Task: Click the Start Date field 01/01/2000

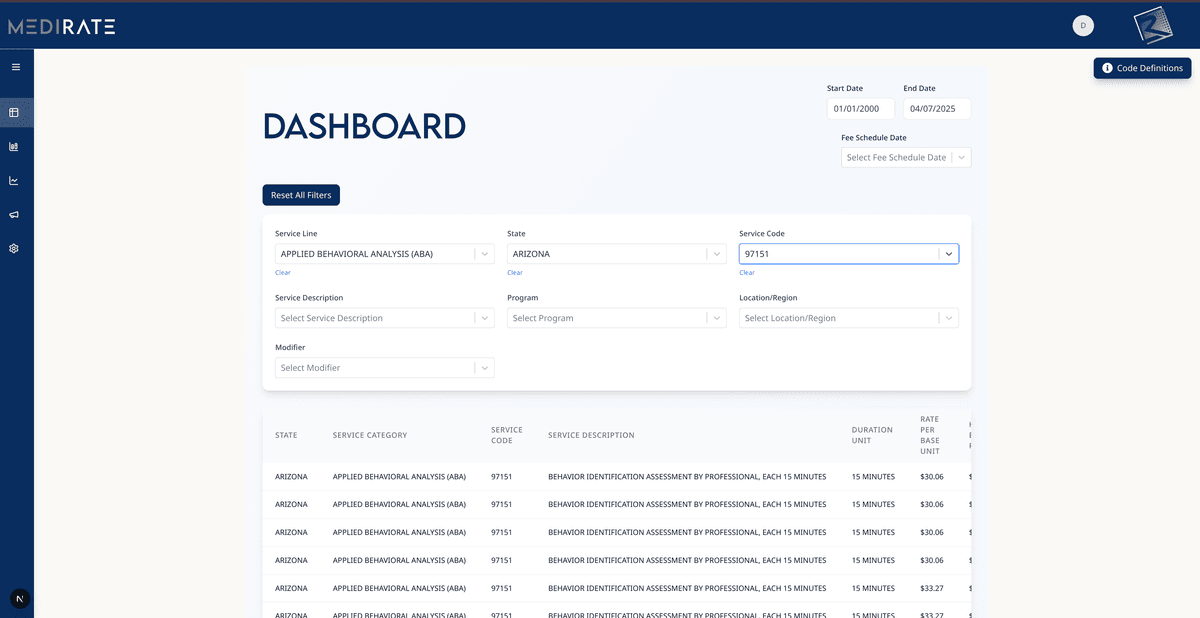Action: point(861,109)
